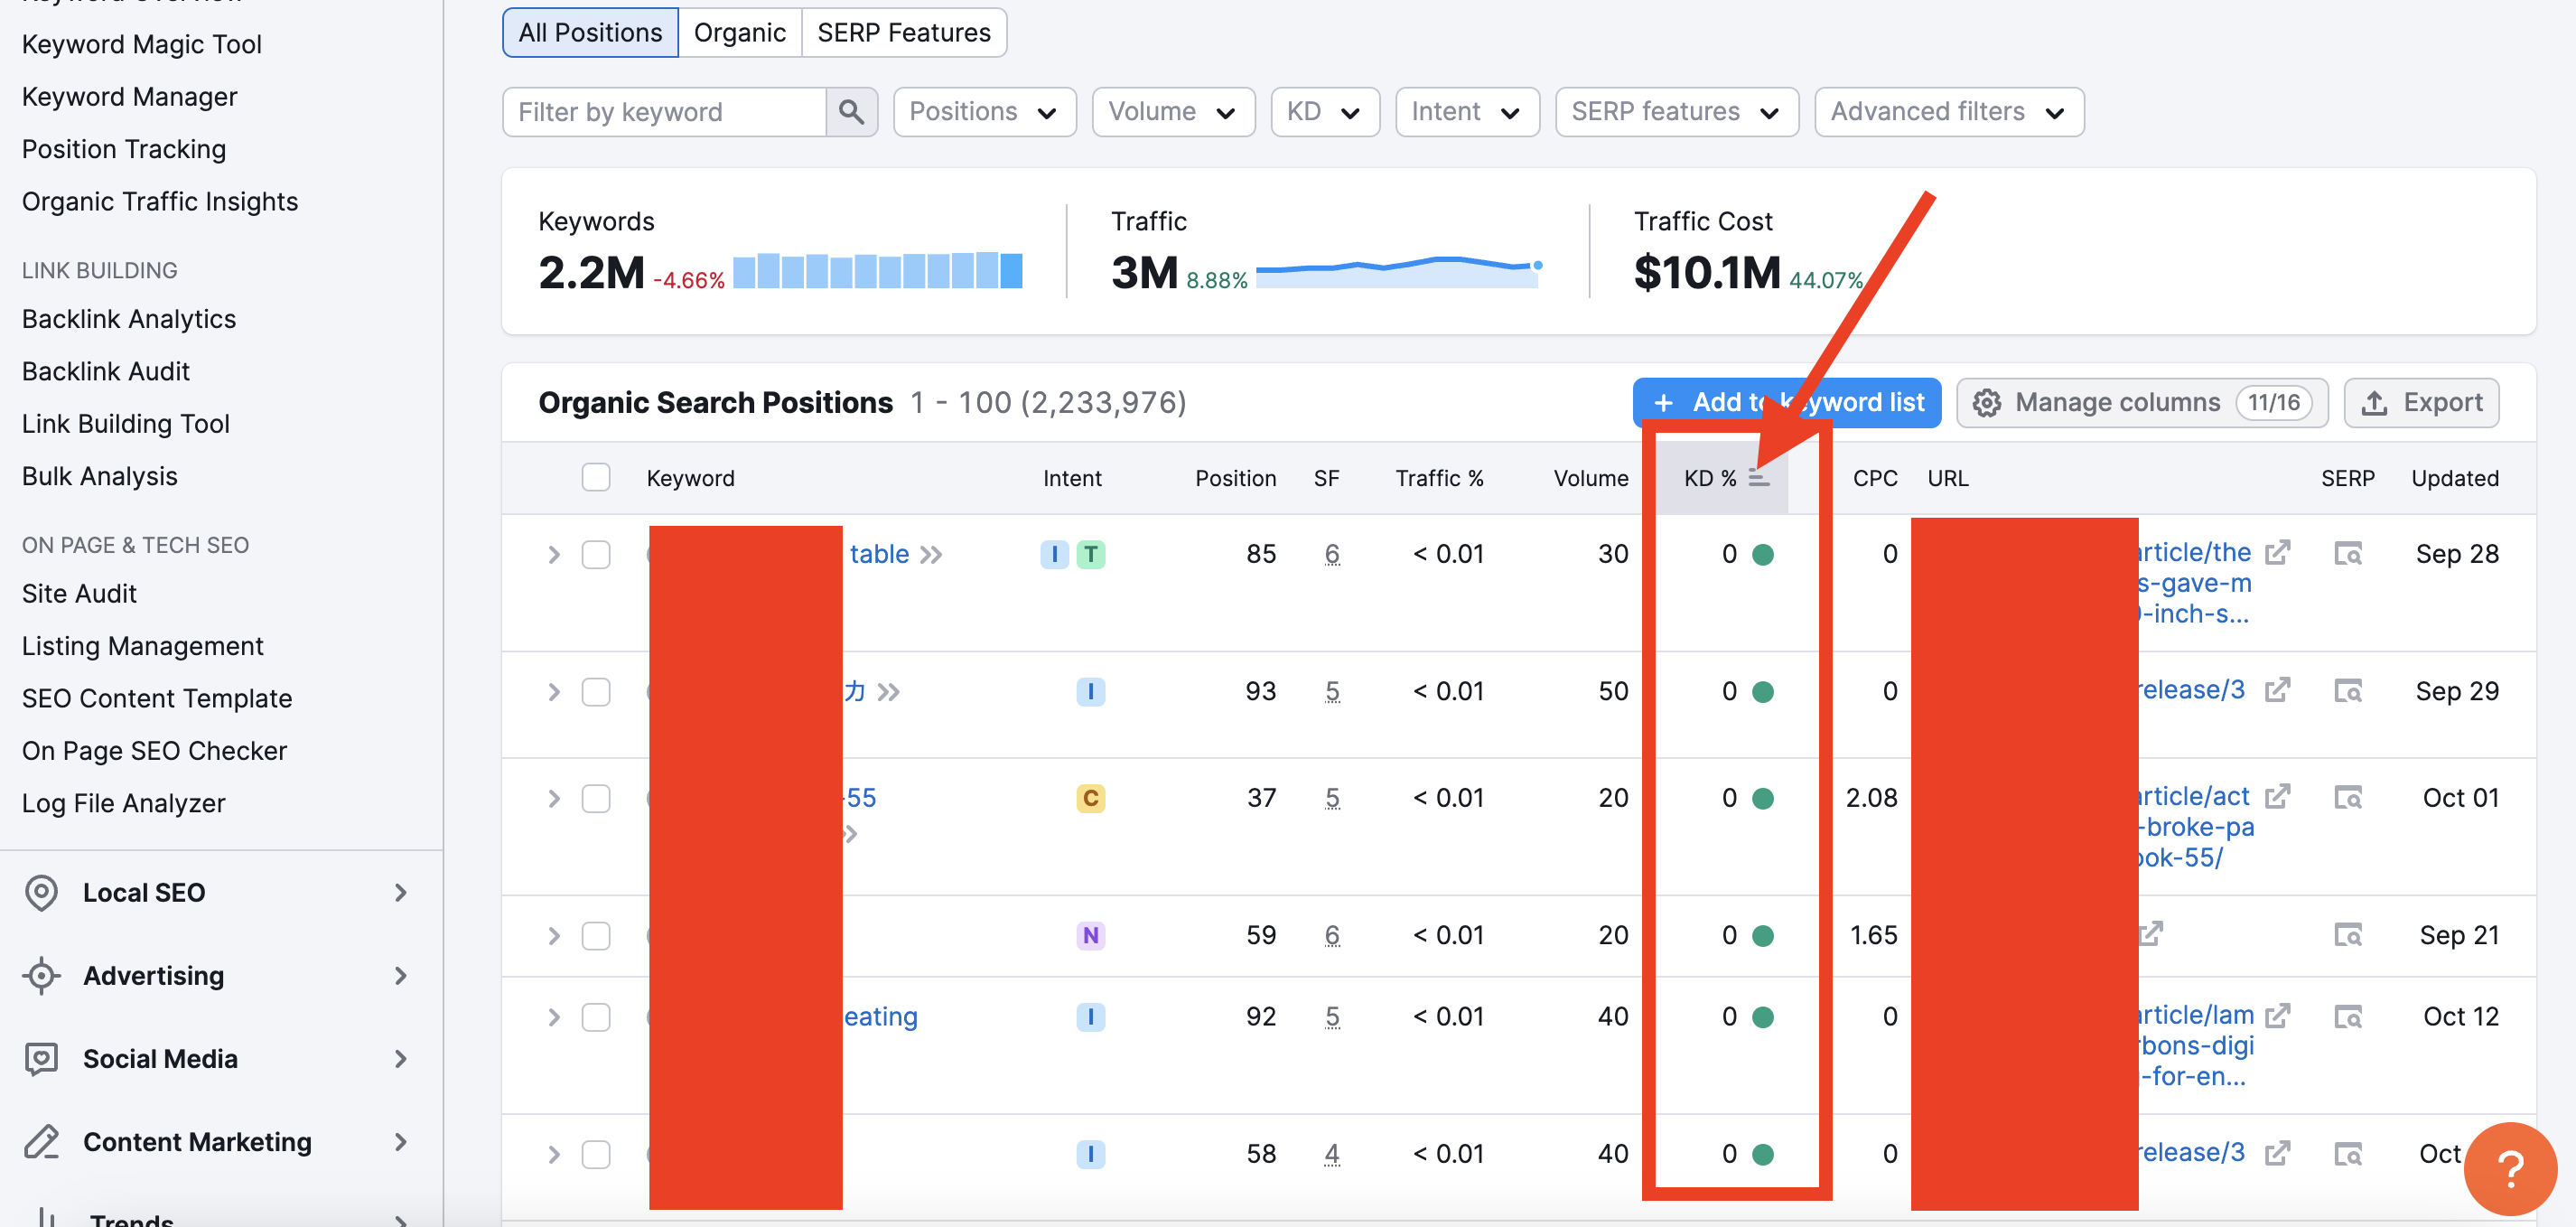The image size is (2576, 1227).
Task: Open Keyword Magic Tool in sidebar
Action: pos(142,44)
